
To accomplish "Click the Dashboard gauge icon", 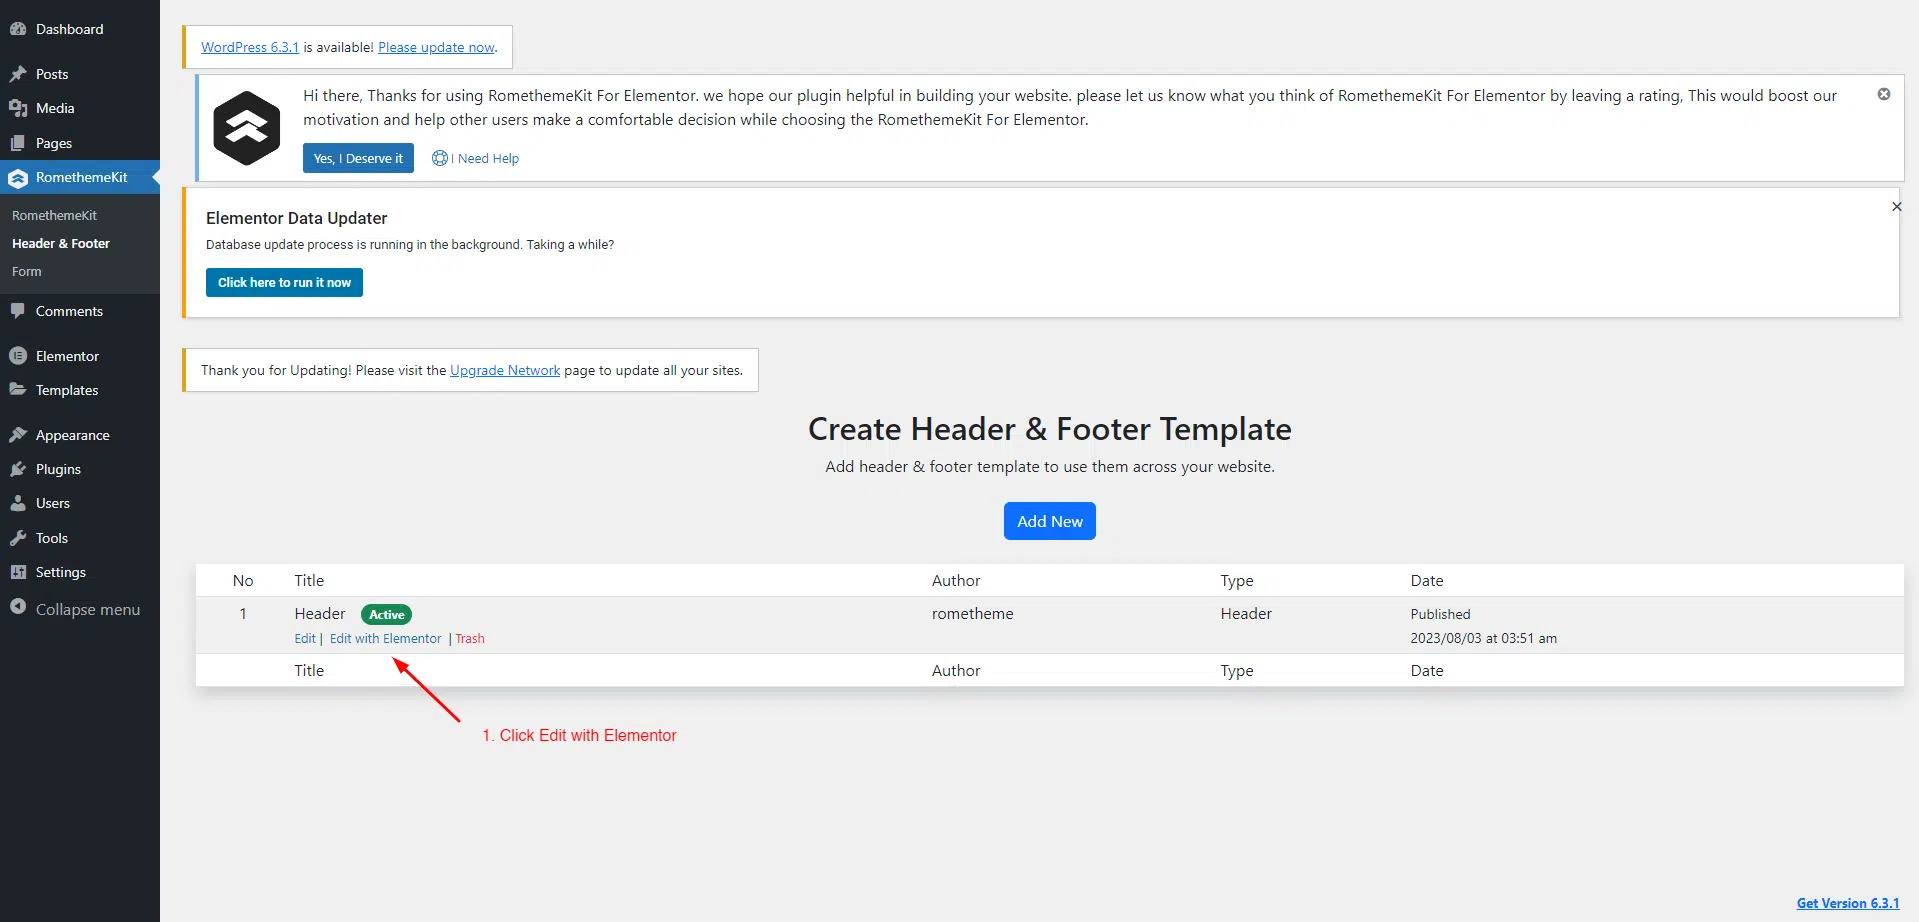I will pyautogui.click(x=18, y=29).
